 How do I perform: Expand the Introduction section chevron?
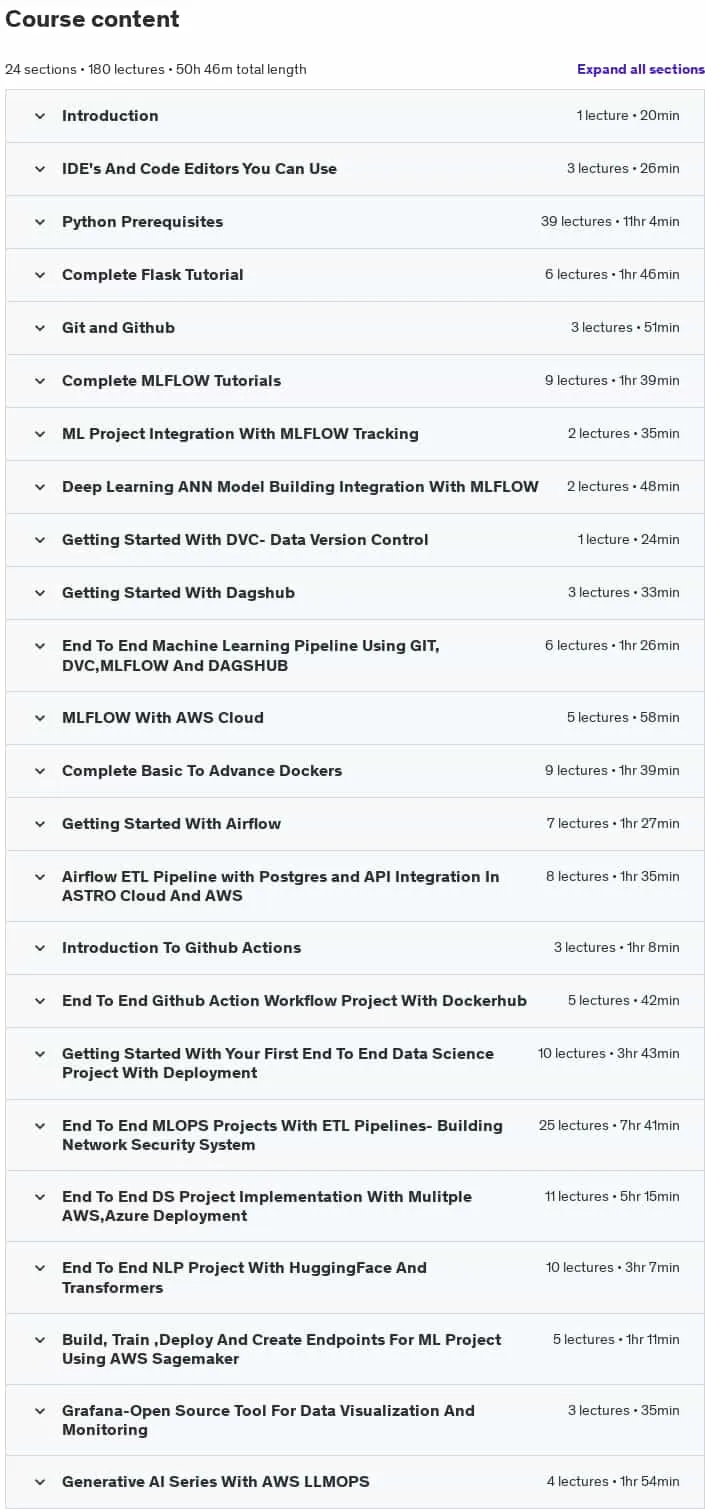40,116
